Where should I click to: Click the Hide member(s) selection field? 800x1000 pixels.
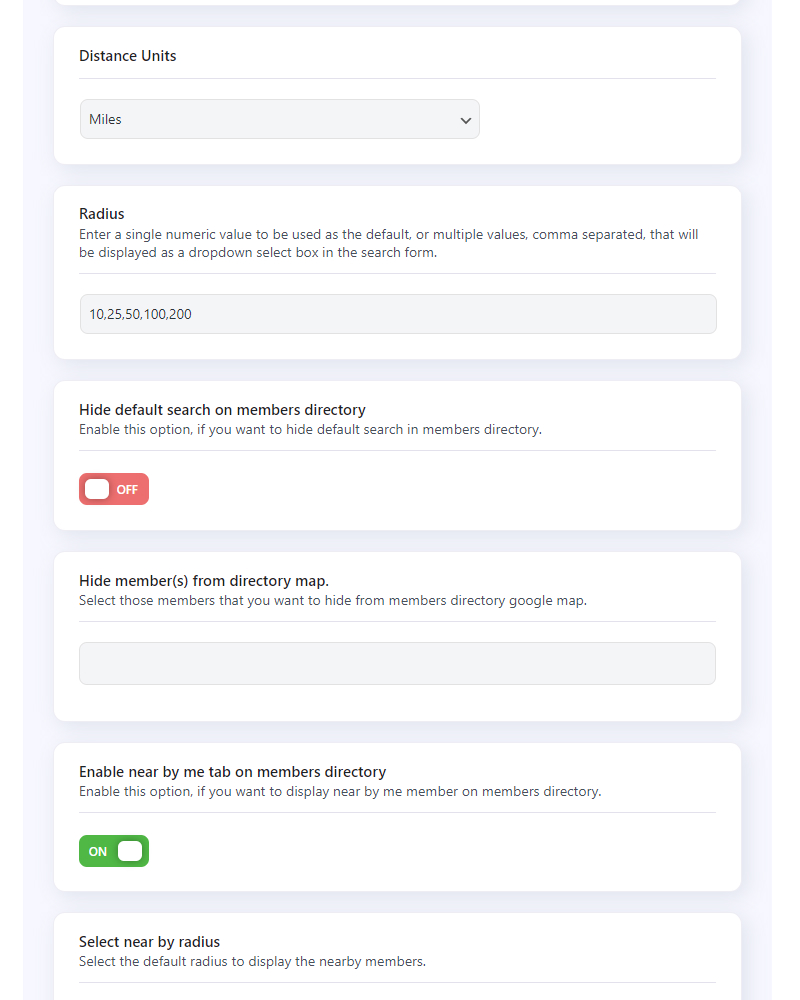click(x=397, y=663)
